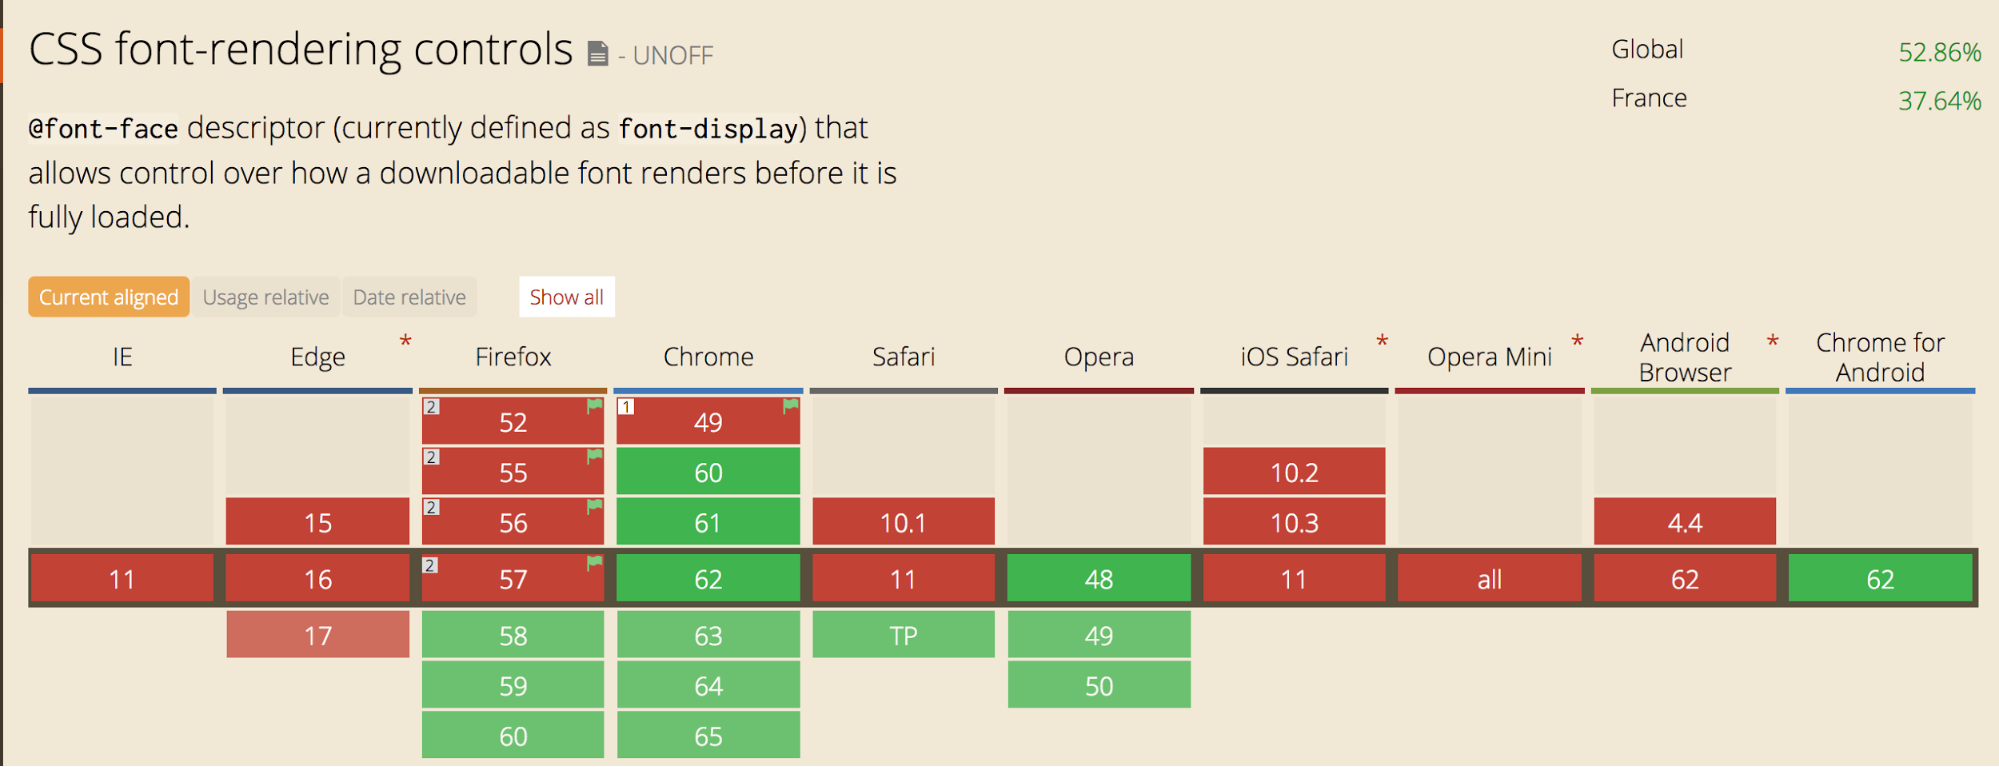Click the Global 52.86% percentage
Screen dimensions: 1999x767
pyautogui.click(x=1940, y=49)
